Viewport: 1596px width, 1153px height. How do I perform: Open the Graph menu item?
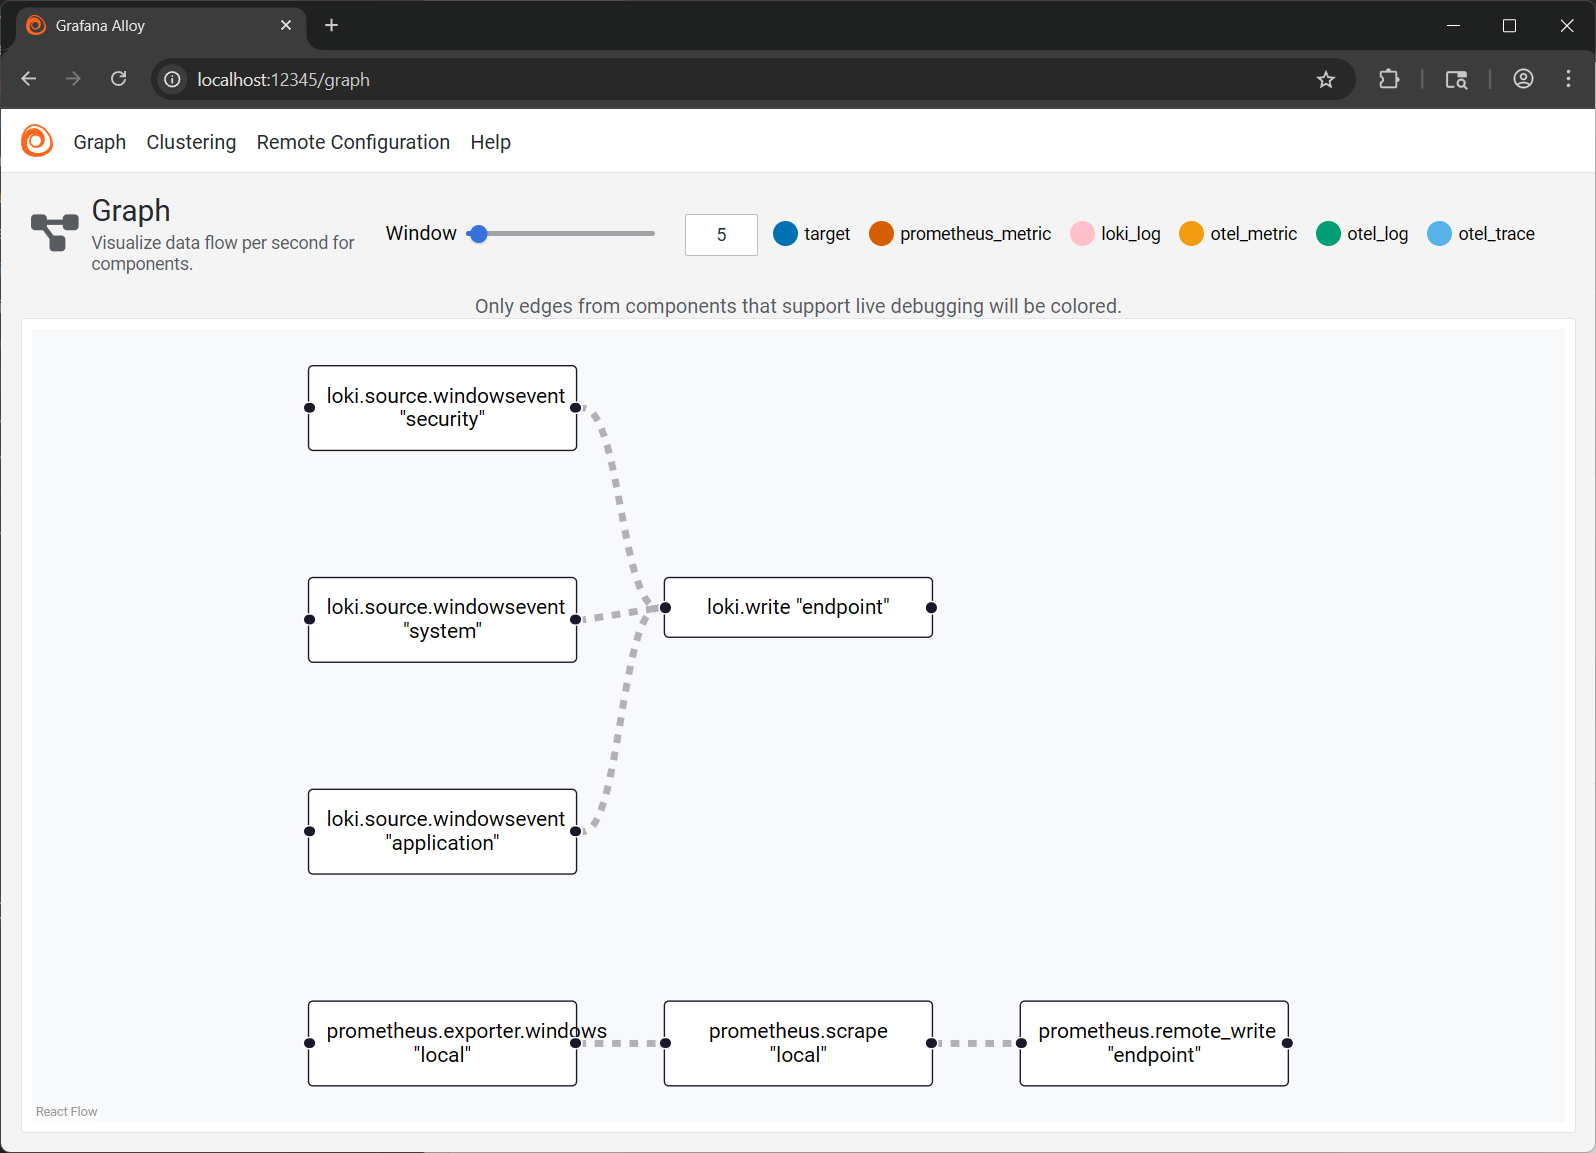[x=100, y=142]
